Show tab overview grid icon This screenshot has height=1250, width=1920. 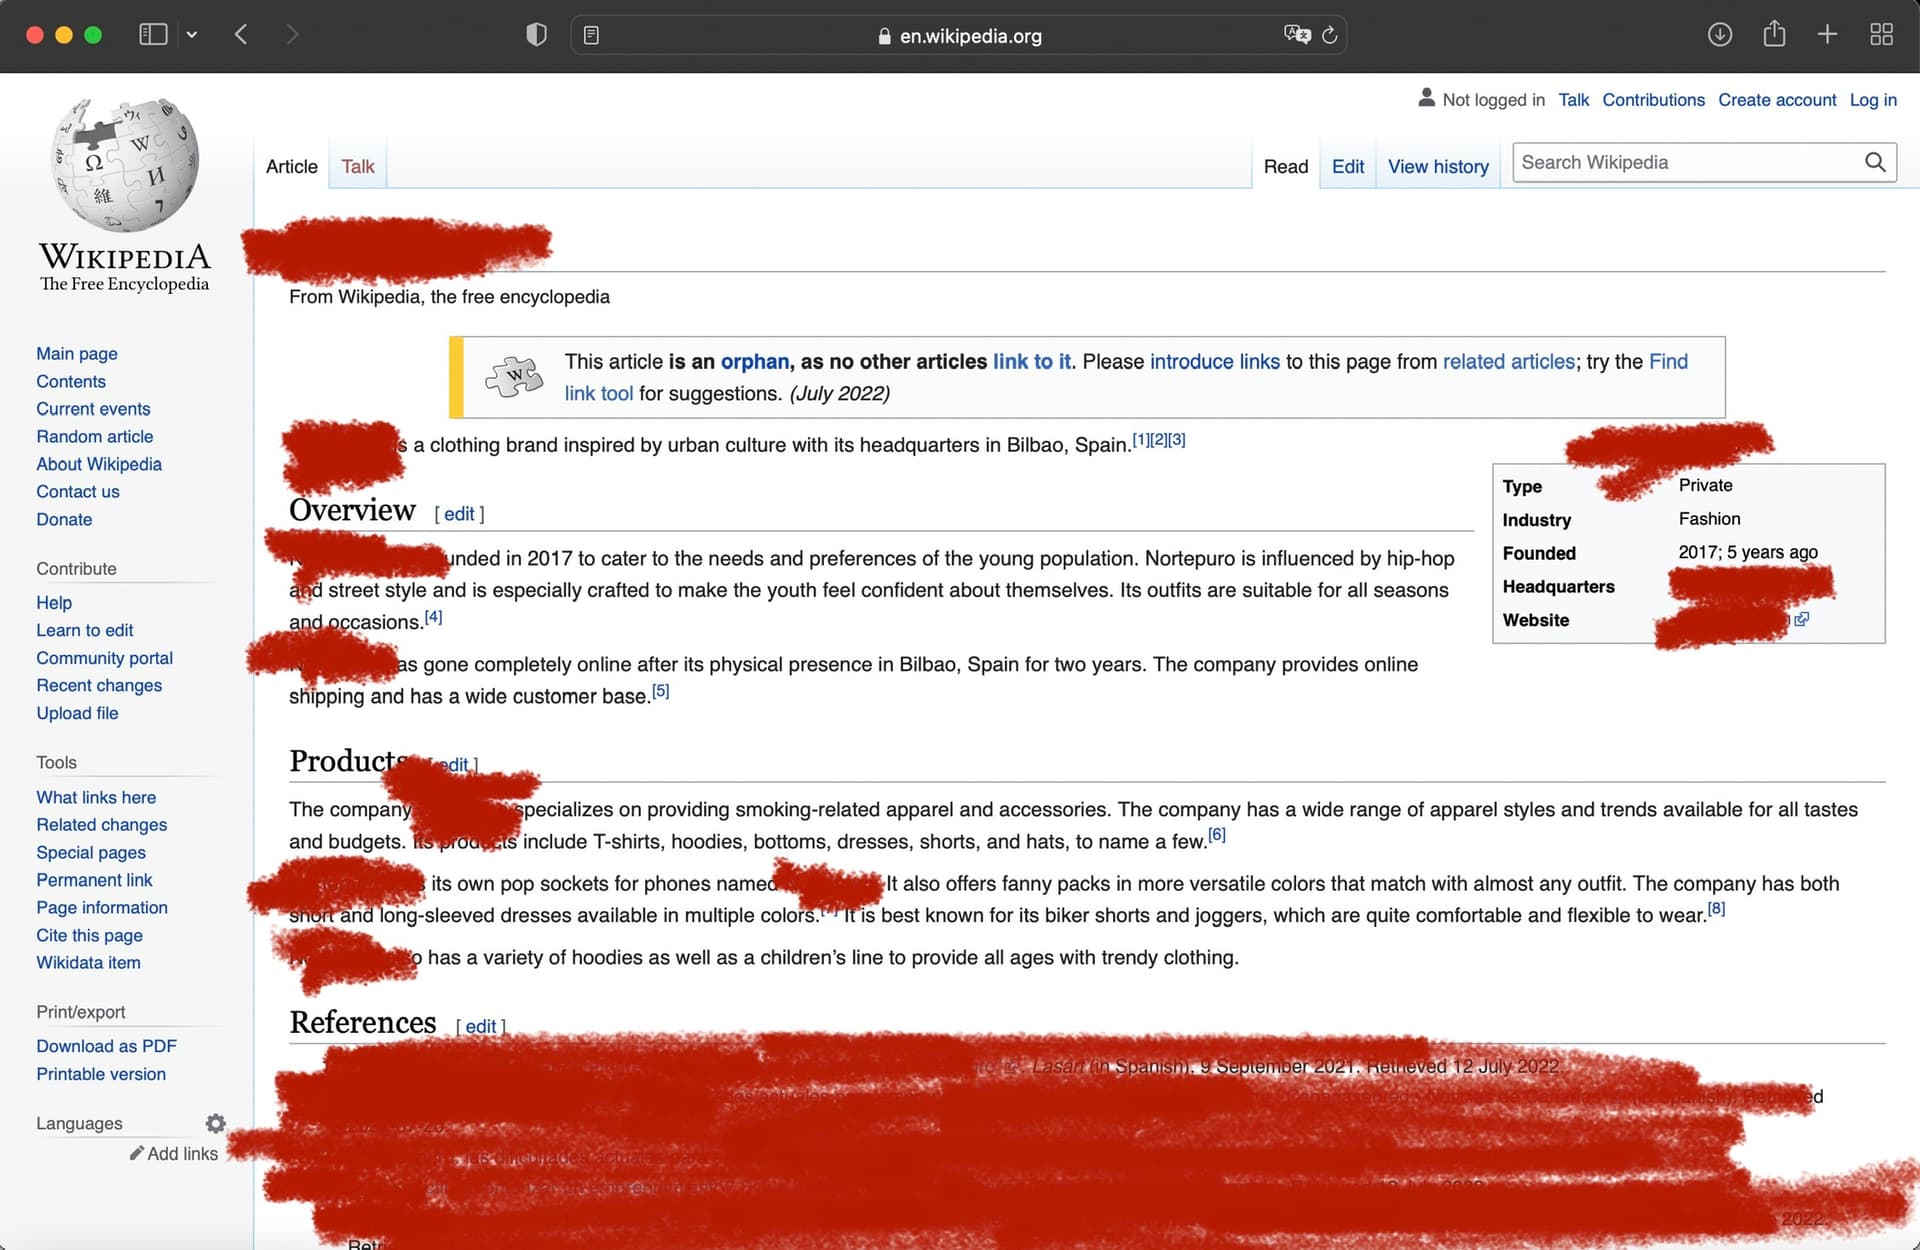[x=1881, y=35]
